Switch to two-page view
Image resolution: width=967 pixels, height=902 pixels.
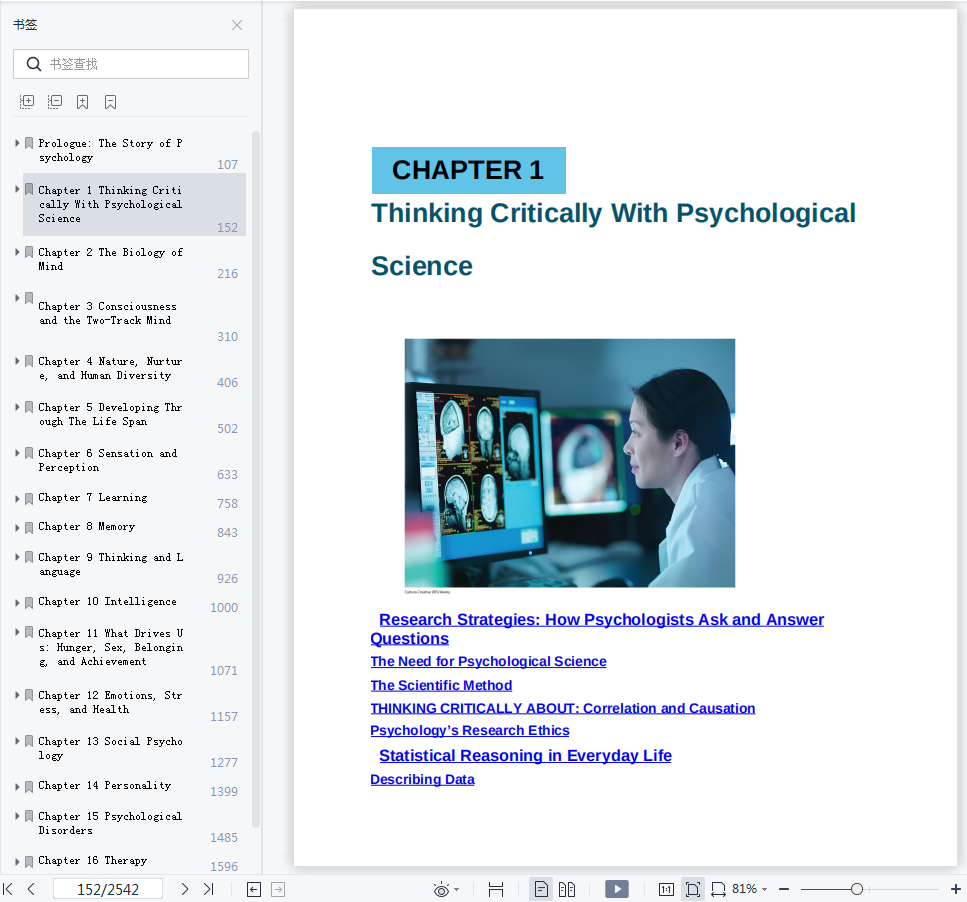[567, 889]
